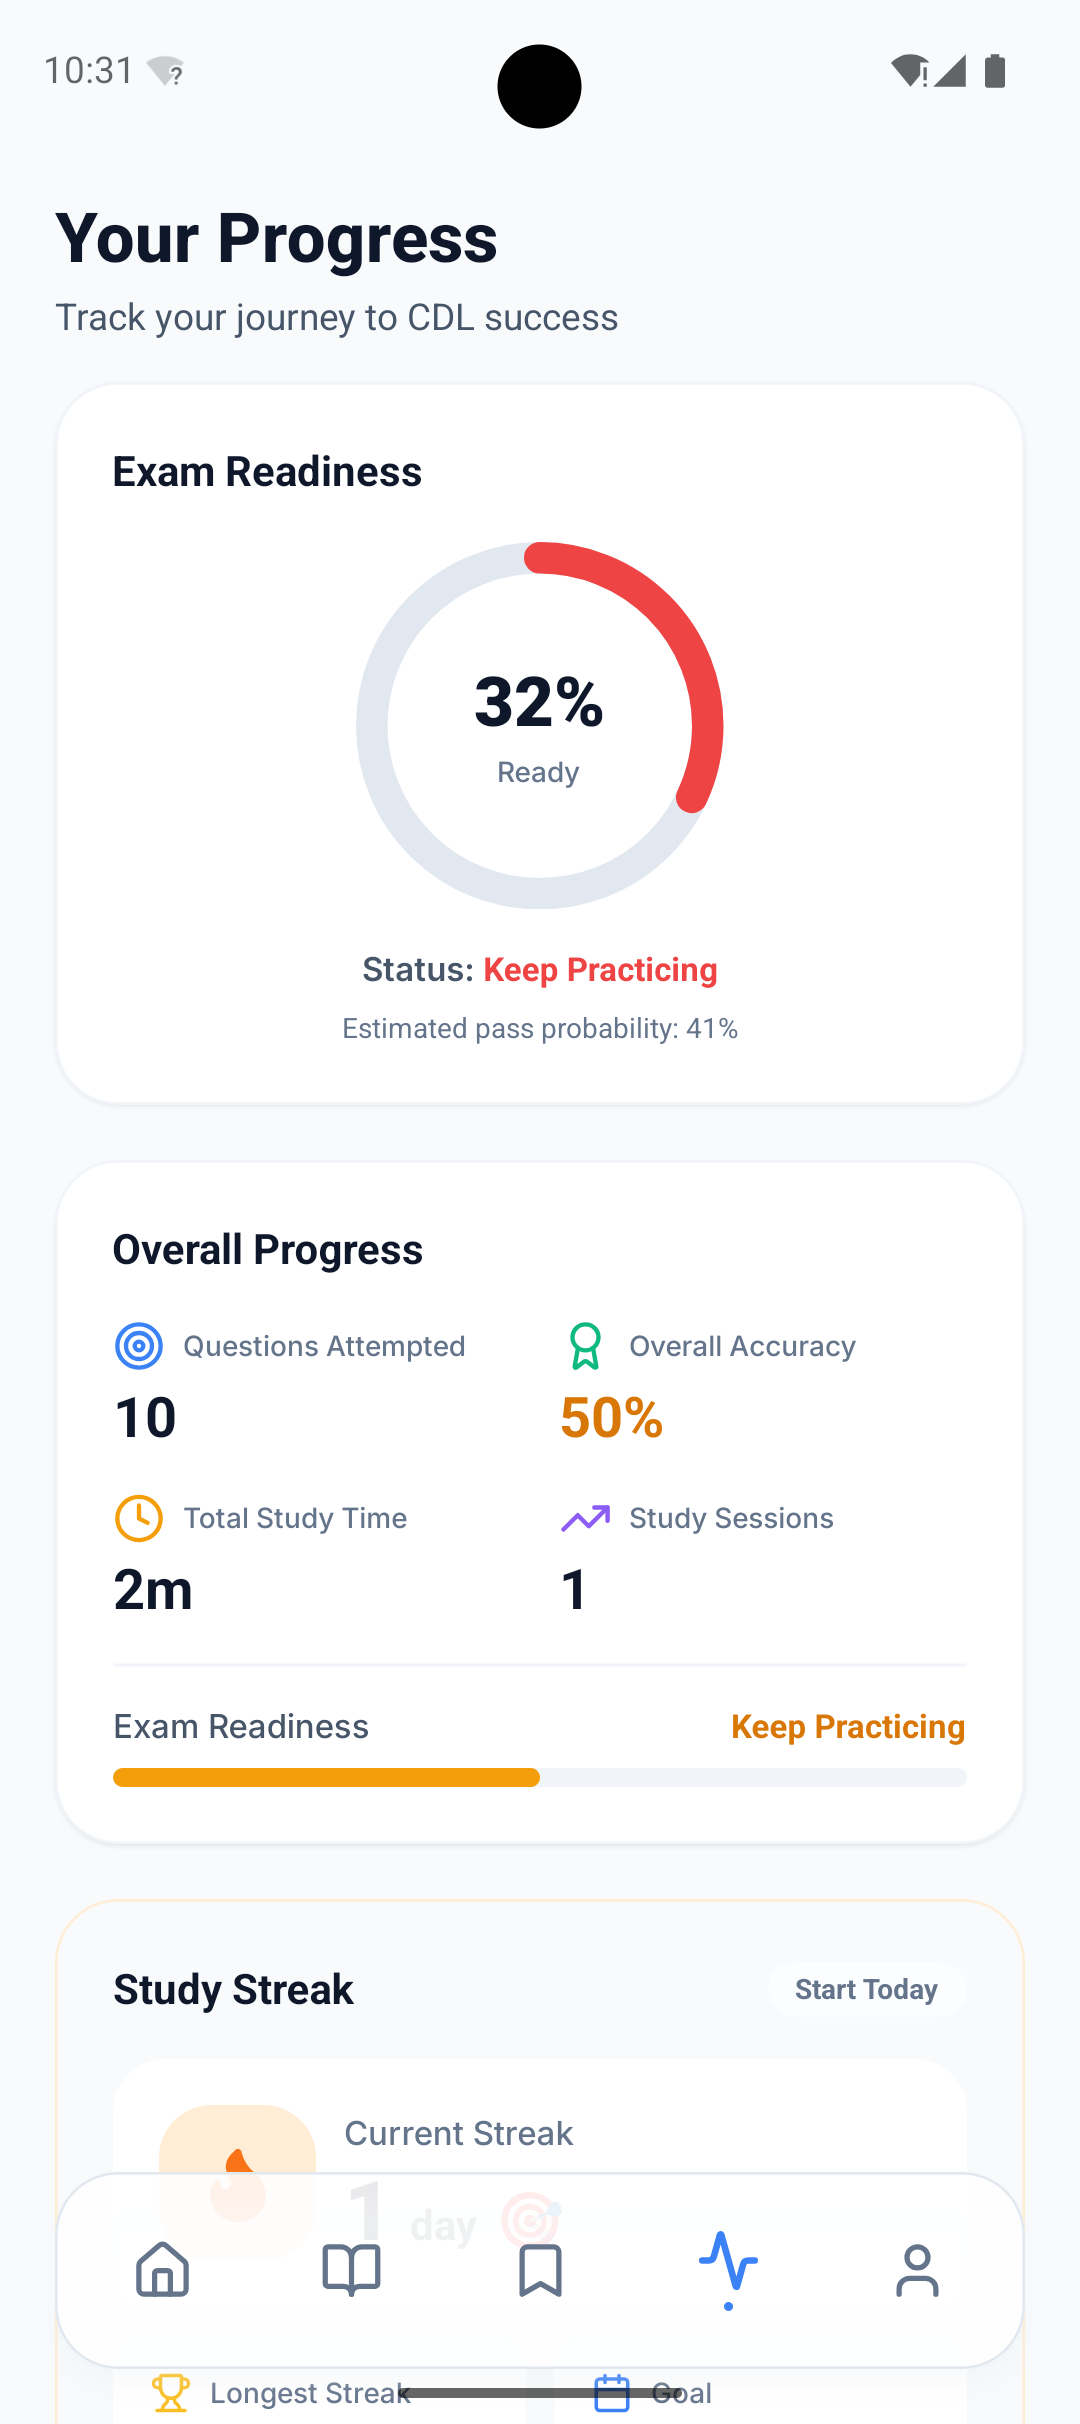Open the Home tab icon

click(x=162, y=2270)
